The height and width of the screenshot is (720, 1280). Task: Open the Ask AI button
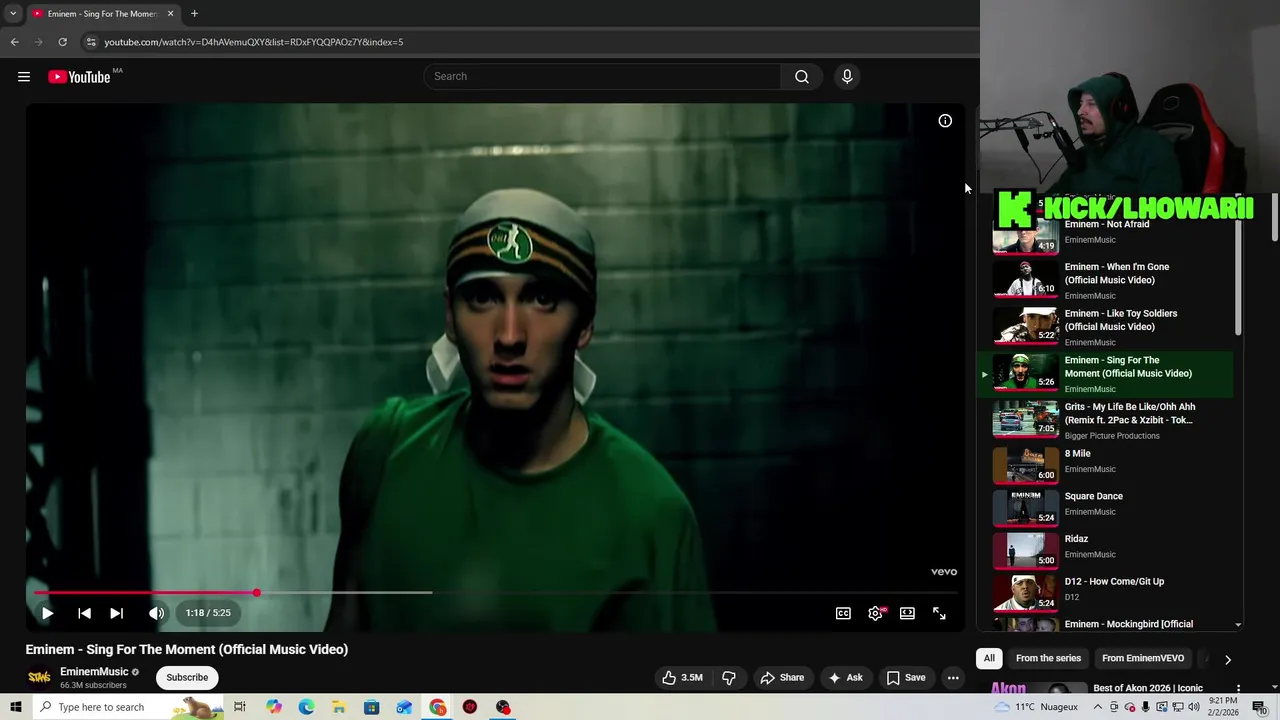tap(846, 677)
